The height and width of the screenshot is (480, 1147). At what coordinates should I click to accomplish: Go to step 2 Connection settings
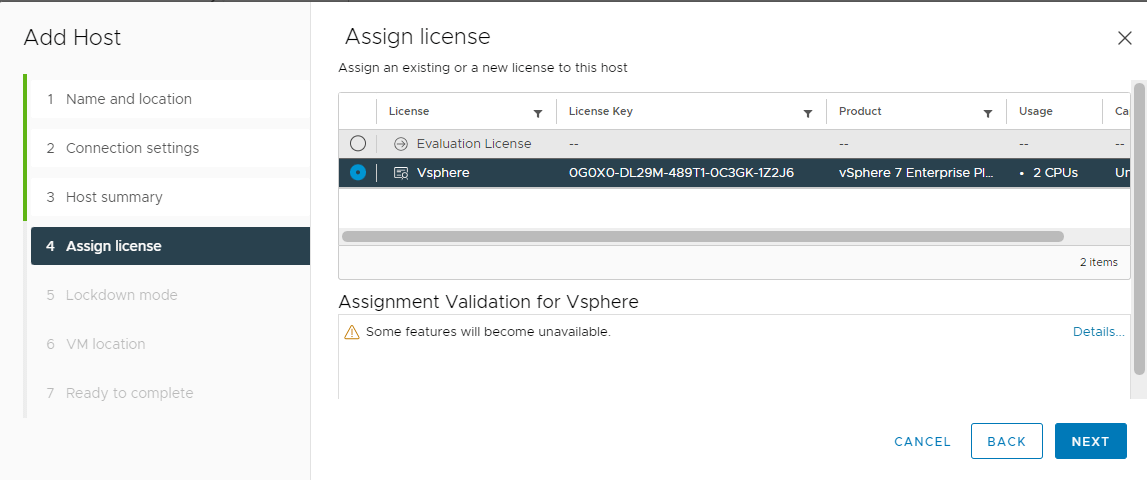[x=170, y=148]
